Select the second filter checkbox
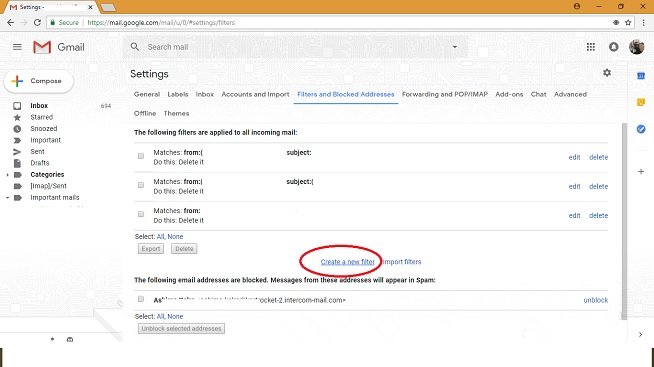 coord(141,185)
